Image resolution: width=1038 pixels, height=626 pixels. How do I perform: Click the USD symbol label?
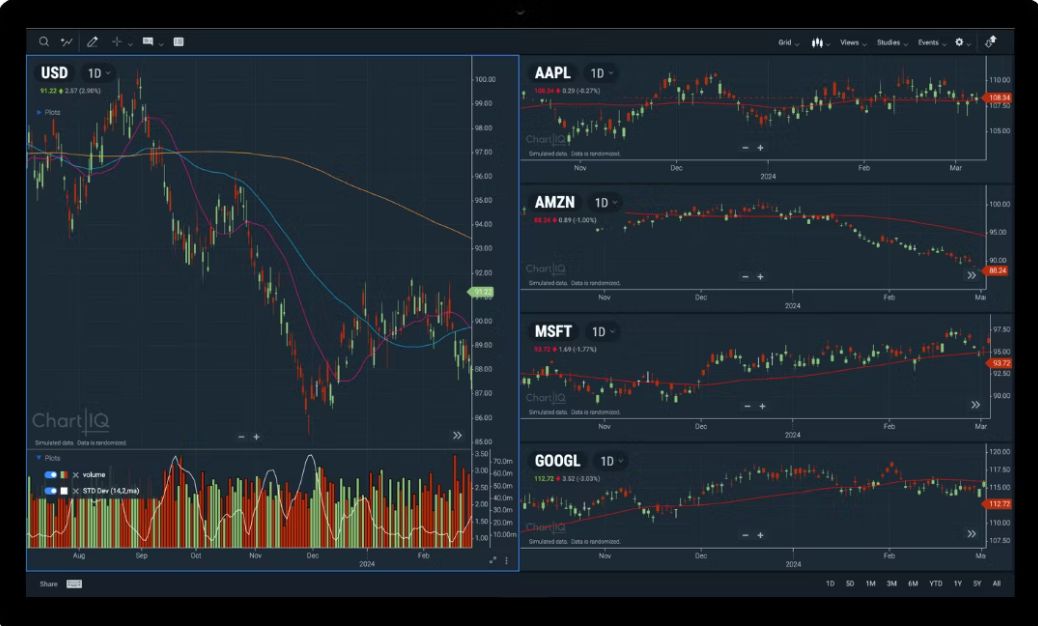pos(54,73)
